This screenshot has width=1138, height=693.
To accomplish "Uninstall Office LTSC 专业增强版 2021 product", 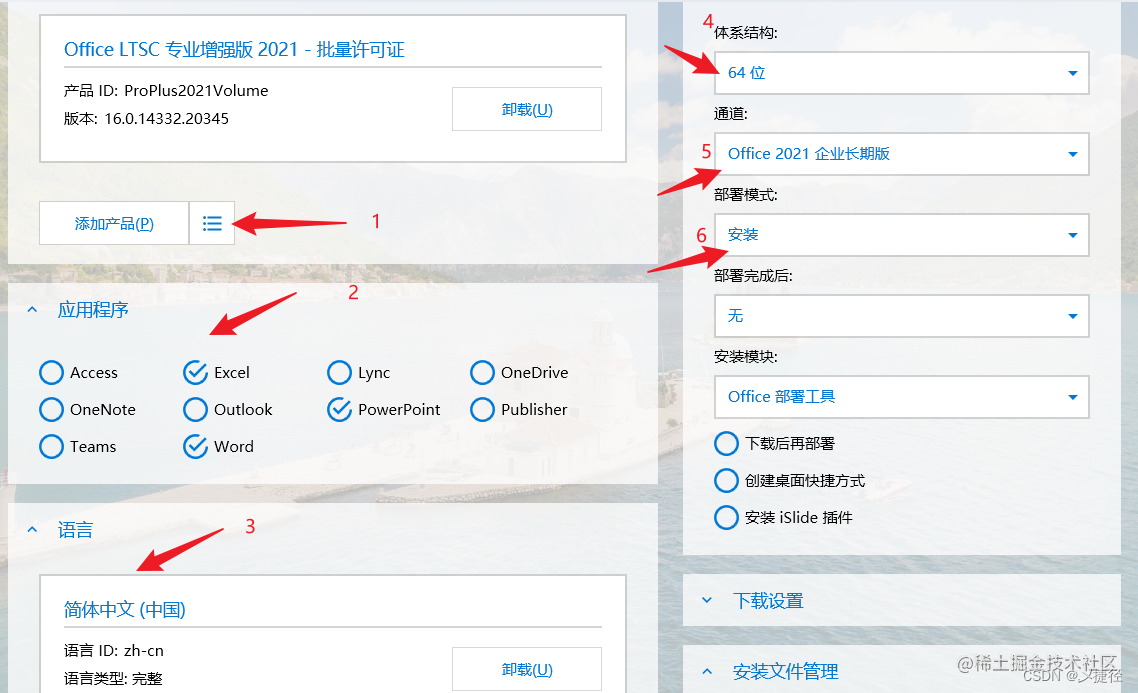I will pyautogui.click(x=527, y=110).
